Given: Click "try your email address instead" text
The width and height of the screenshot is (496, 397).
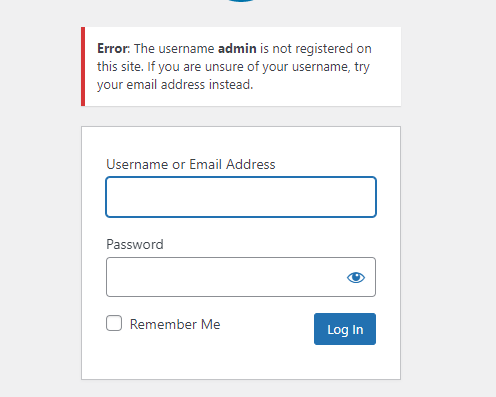Looking at the screenshot, I should coord(233,76).
